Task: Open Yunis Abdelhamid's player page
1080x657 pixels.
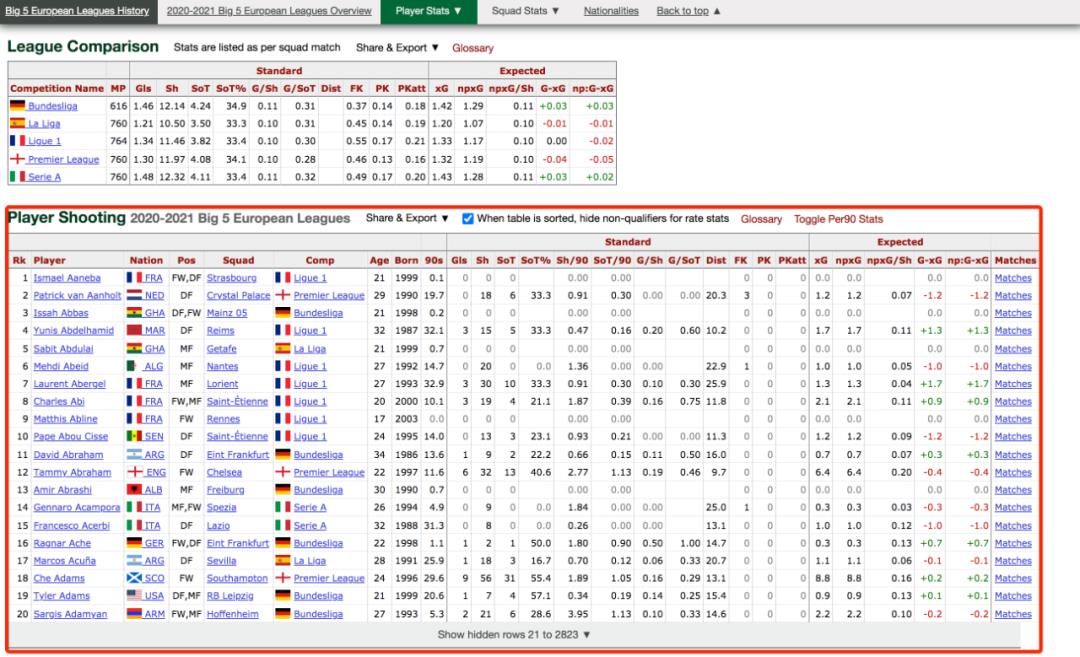Action: click(x=74, y=331)
